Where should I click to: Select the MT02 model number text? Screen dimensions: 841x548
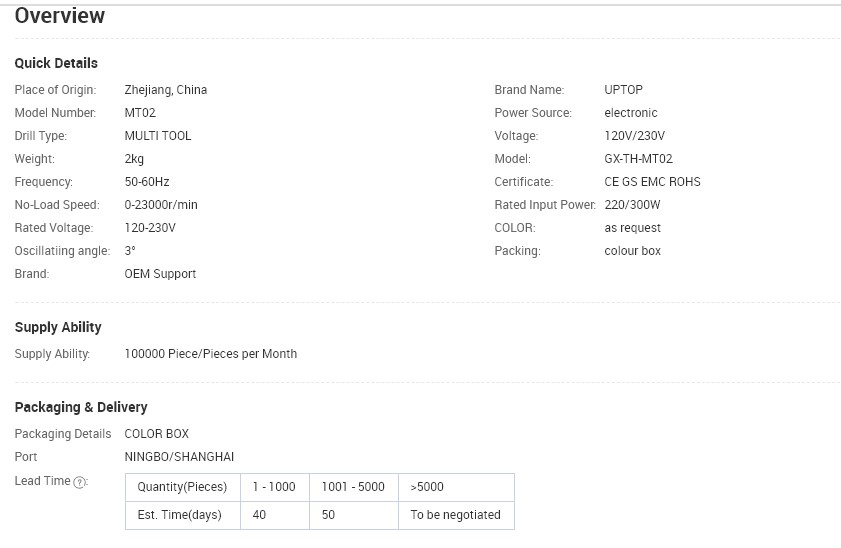[140, 113]
